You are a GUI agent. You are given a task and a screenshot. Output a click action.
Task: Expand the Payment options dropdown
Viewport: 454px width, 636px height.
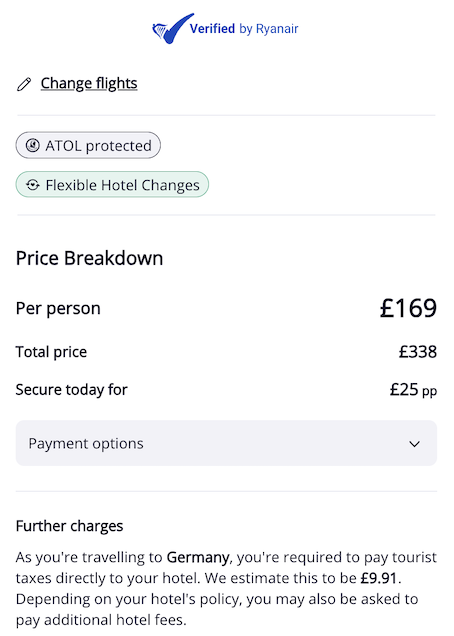coord(226,443)
